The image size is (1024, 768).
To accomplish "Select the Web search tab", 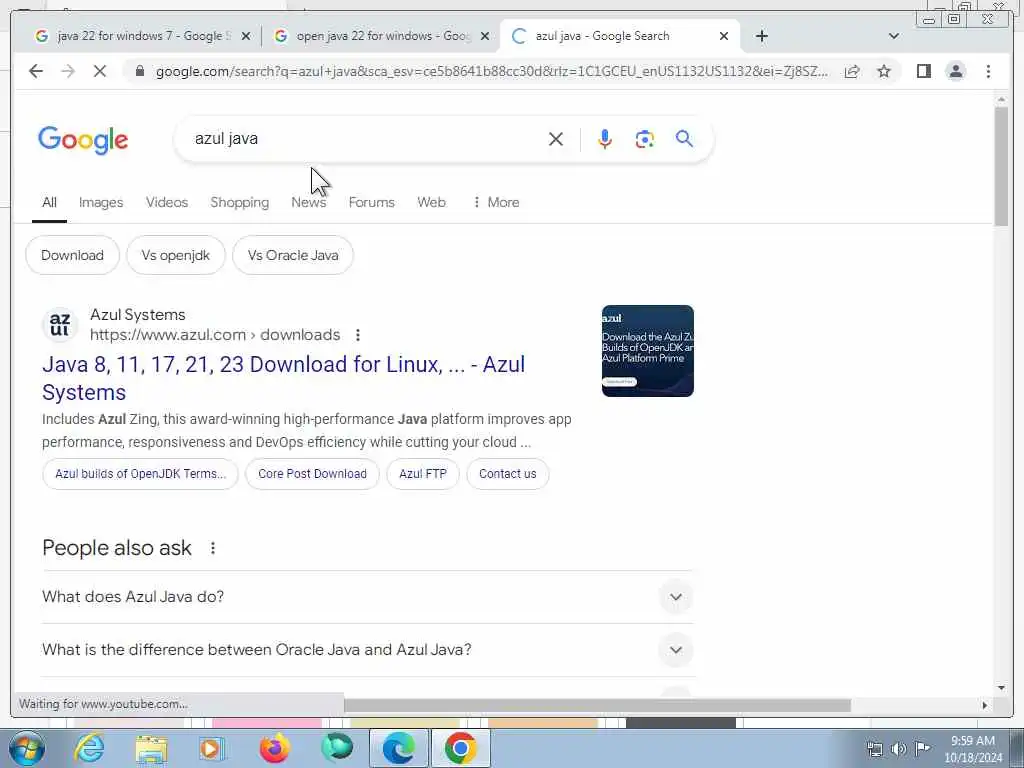I will (431, 202).
